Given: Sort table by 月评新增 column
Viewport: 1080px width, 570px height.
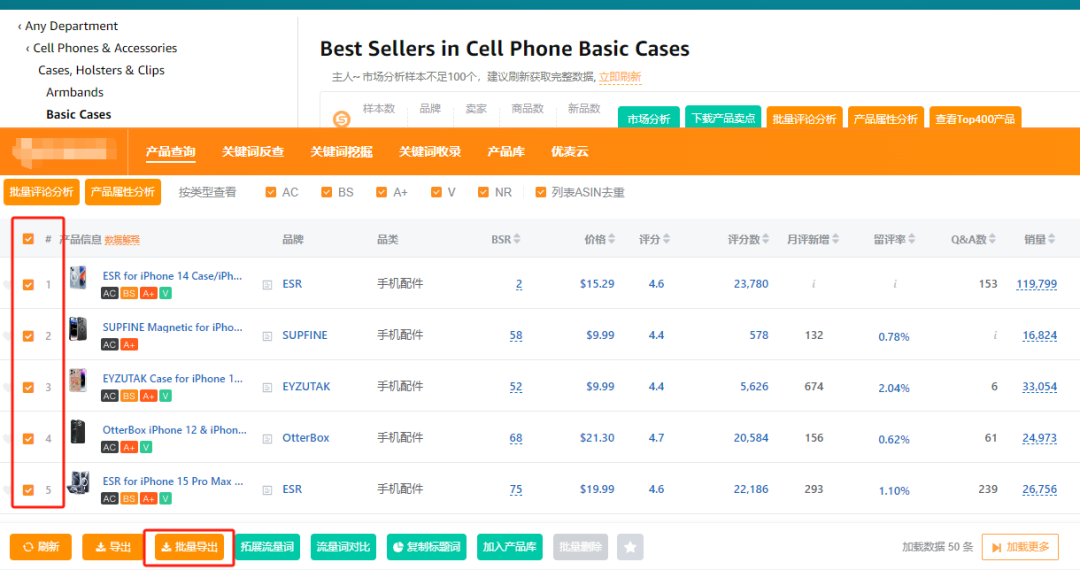Looking at the screenshot, I should (813, 239).
